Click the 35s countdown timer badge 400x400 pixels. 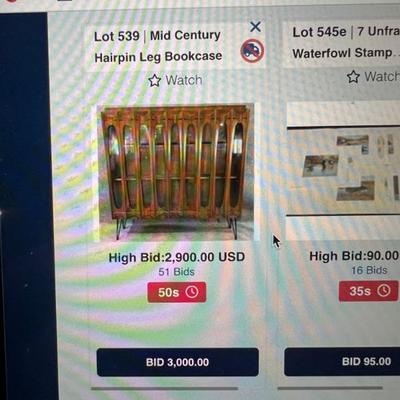pyautogui.click(x=368, y=291)
